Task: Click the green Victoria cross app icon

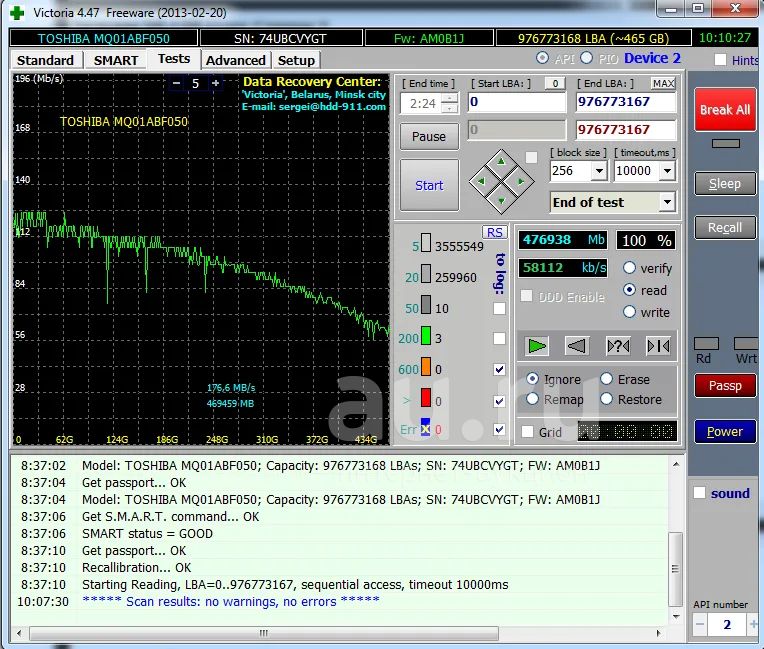Action: click(18, 13)
